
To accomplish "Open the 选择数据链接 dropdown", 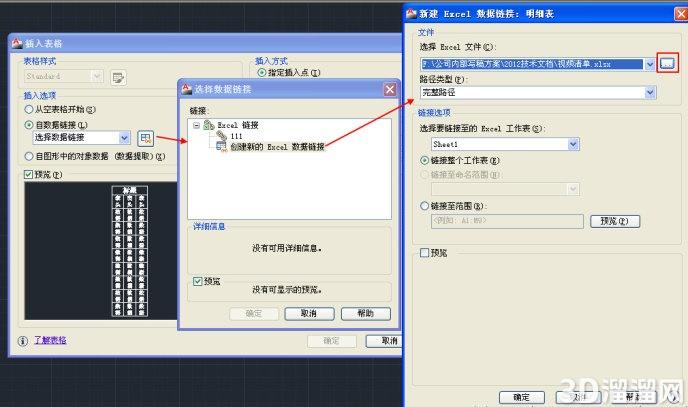I will coord(124,138).
